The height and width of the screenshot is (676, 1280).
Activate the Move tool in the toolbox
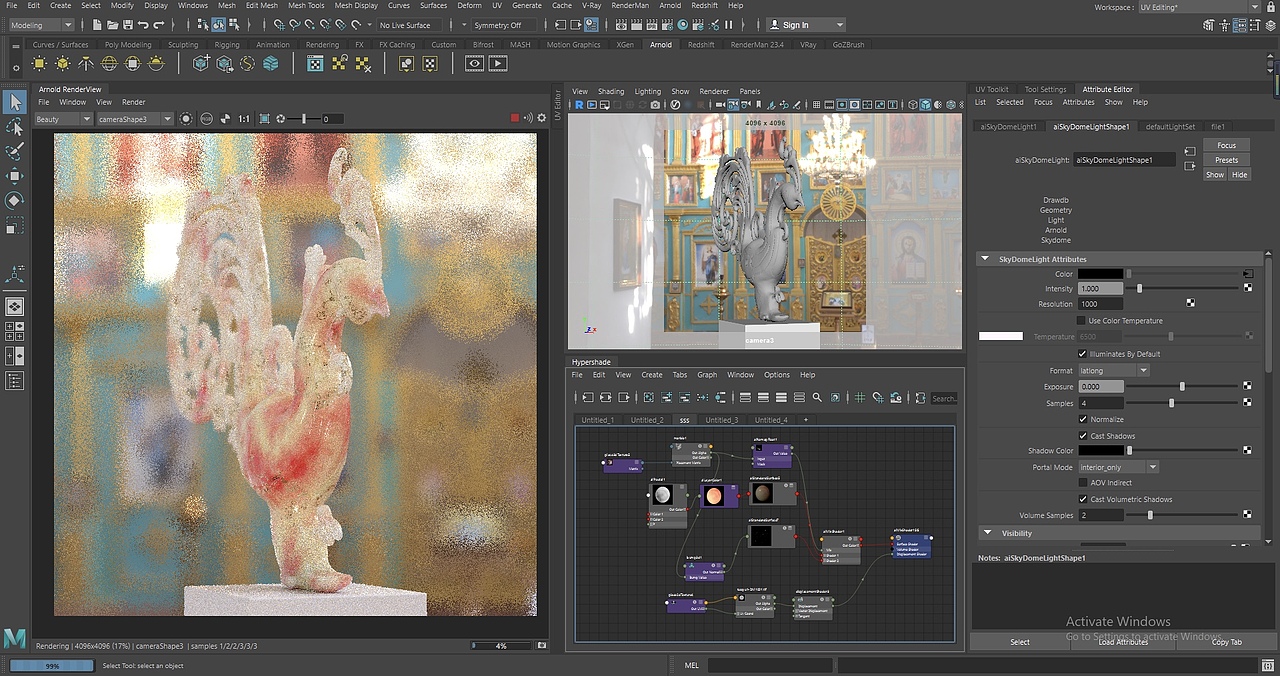15,176
